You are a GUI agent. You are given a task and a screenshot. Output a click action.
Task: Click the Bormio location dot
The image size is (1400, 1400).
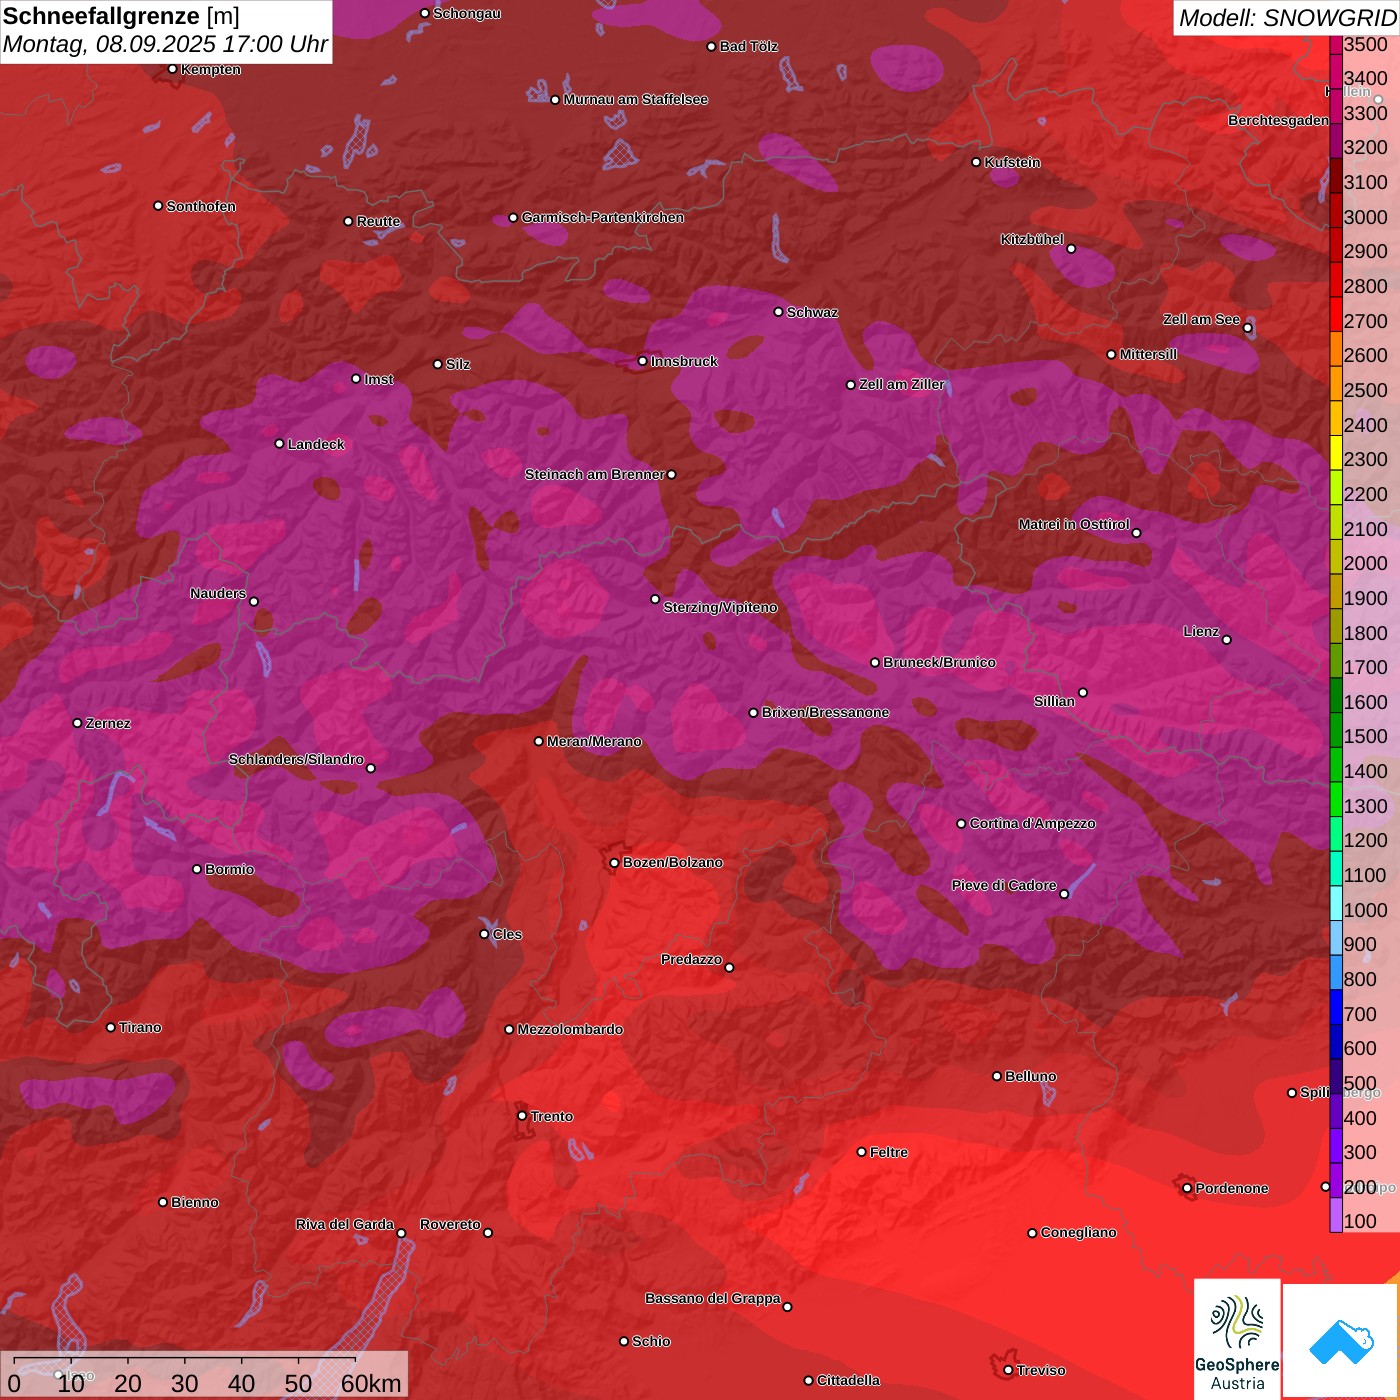click(x=197, y=869)
